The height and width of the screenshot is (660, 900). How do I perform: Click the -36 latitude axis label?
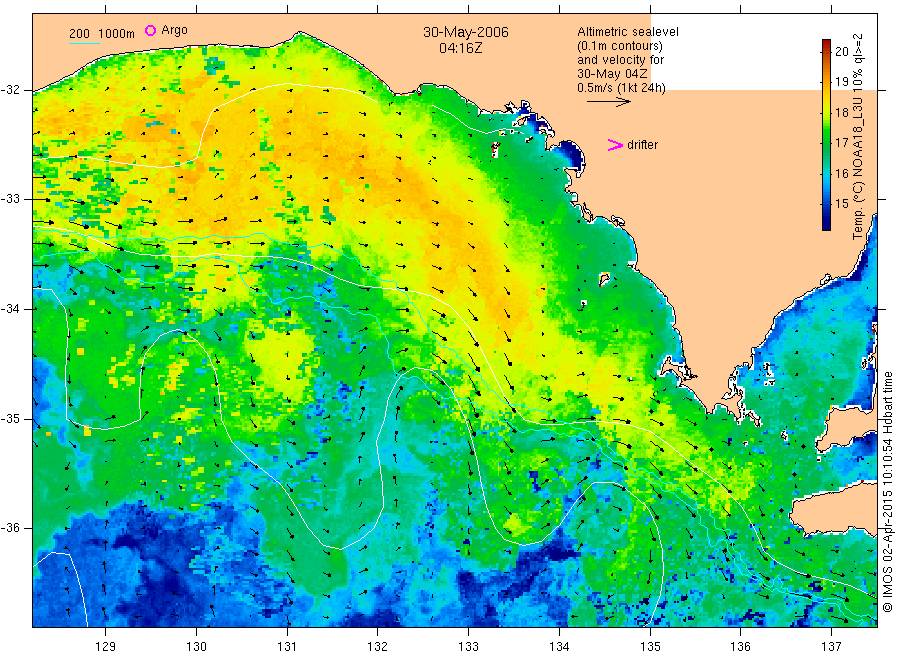coord(10,528)
